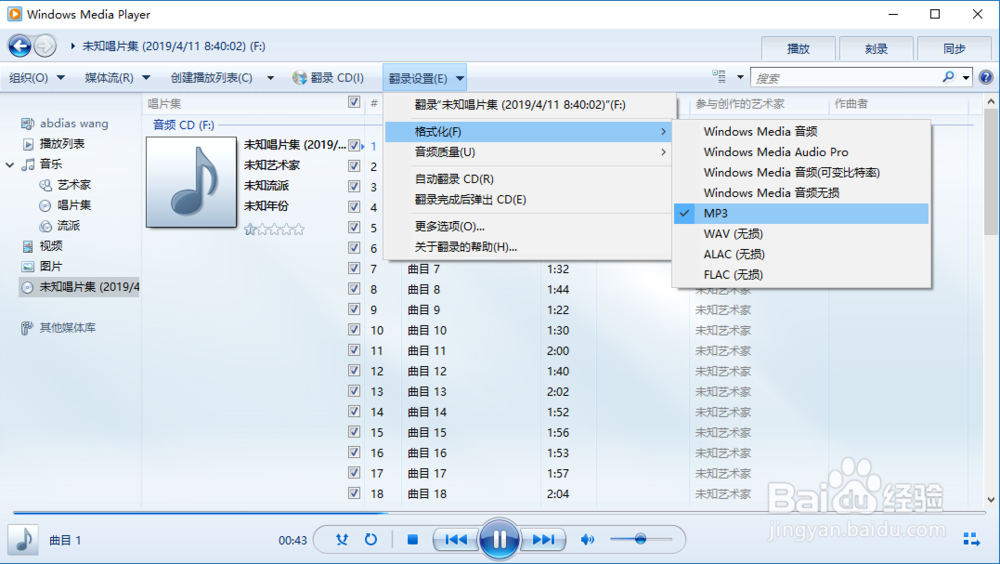
Task: Toggle 自动翻录 CD(R) option
Action: tap(528, 179)
